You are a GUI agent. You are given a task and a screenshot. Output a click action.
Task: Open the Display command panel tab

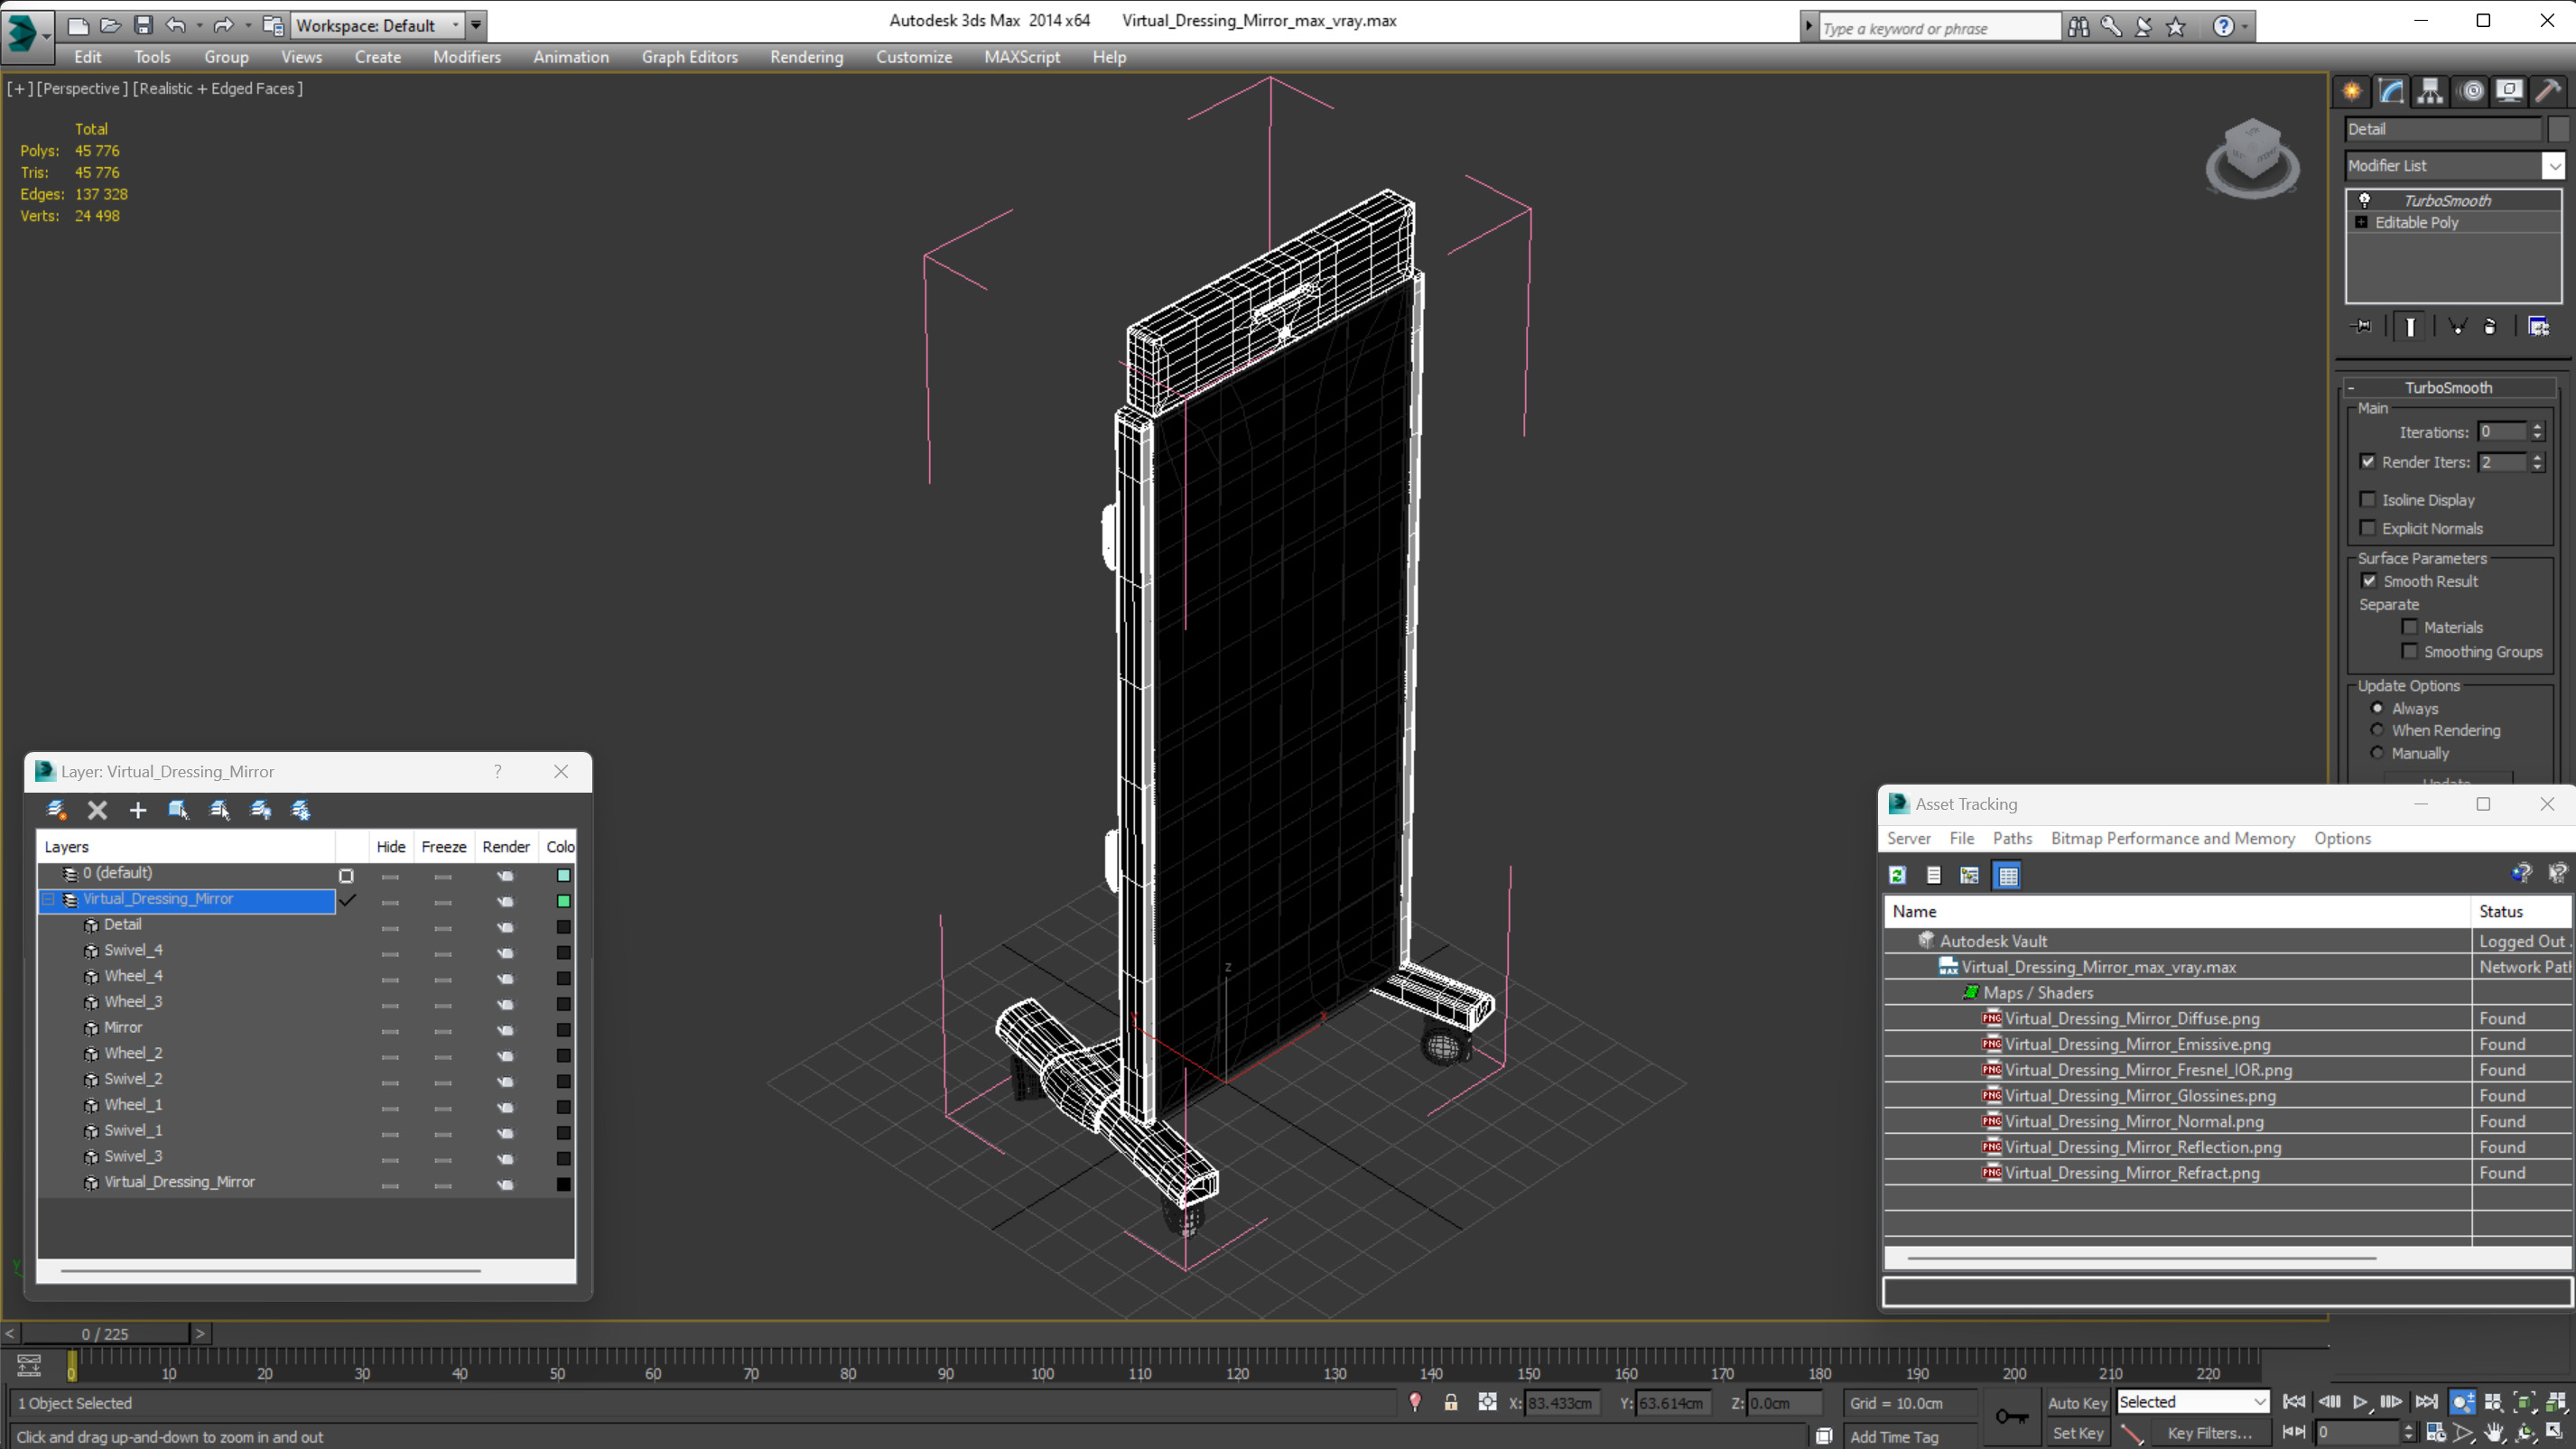(x=2509, y=91)
